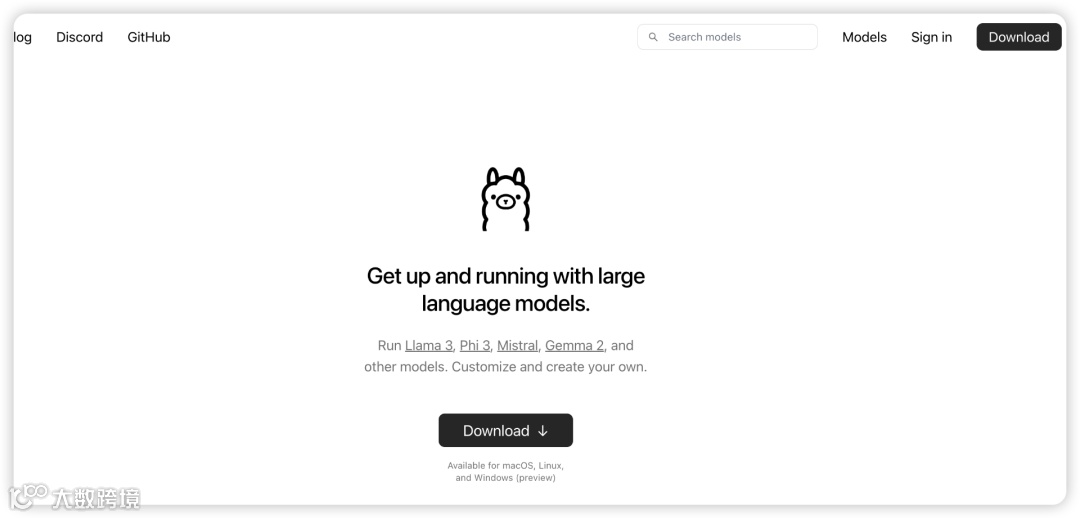Click the top-right Download button
Screen dimensions: 1080x518
pos(1019,37)
